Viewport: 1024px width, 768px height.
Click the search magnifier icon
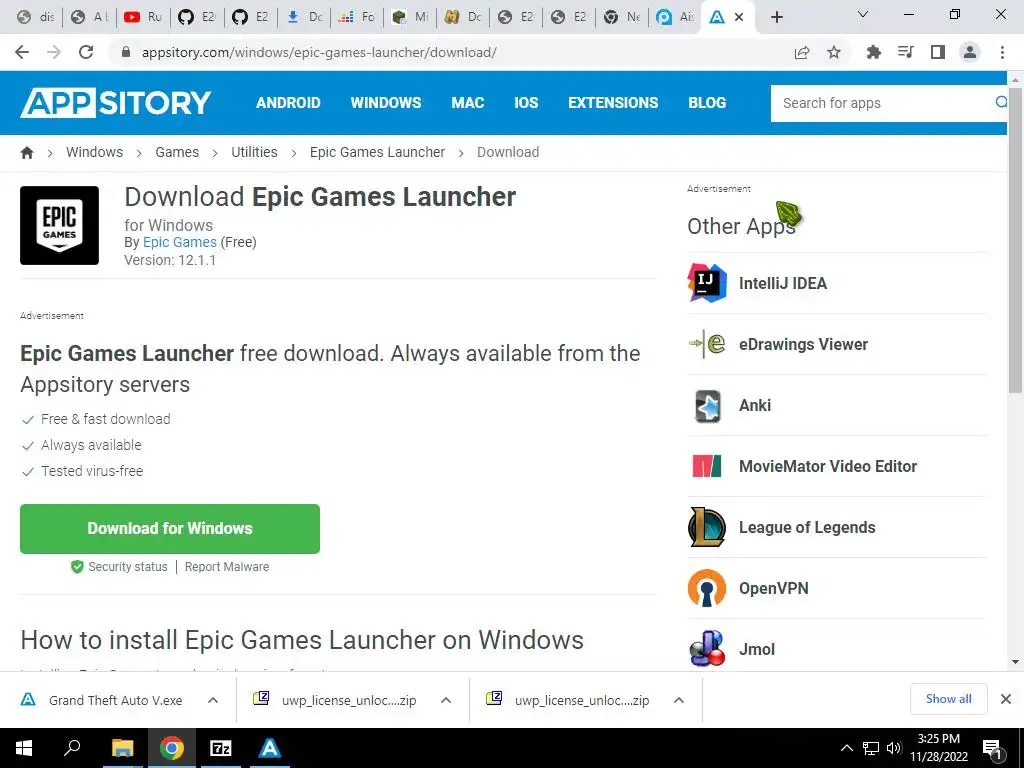[x=1000, y=103]
